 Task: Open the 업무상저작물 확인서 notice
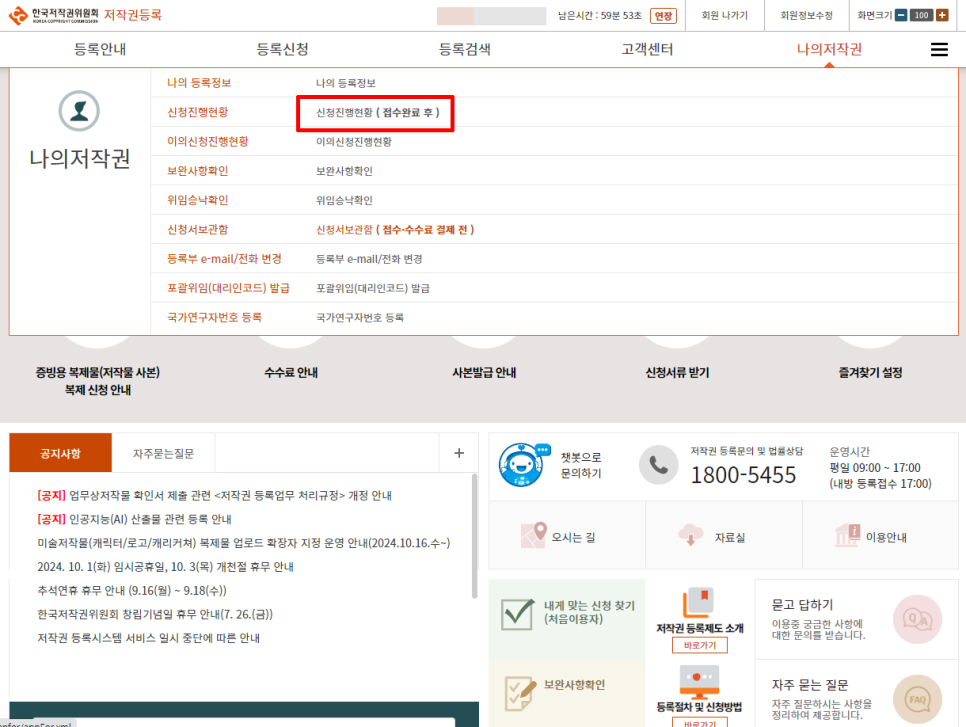(214, 495)
